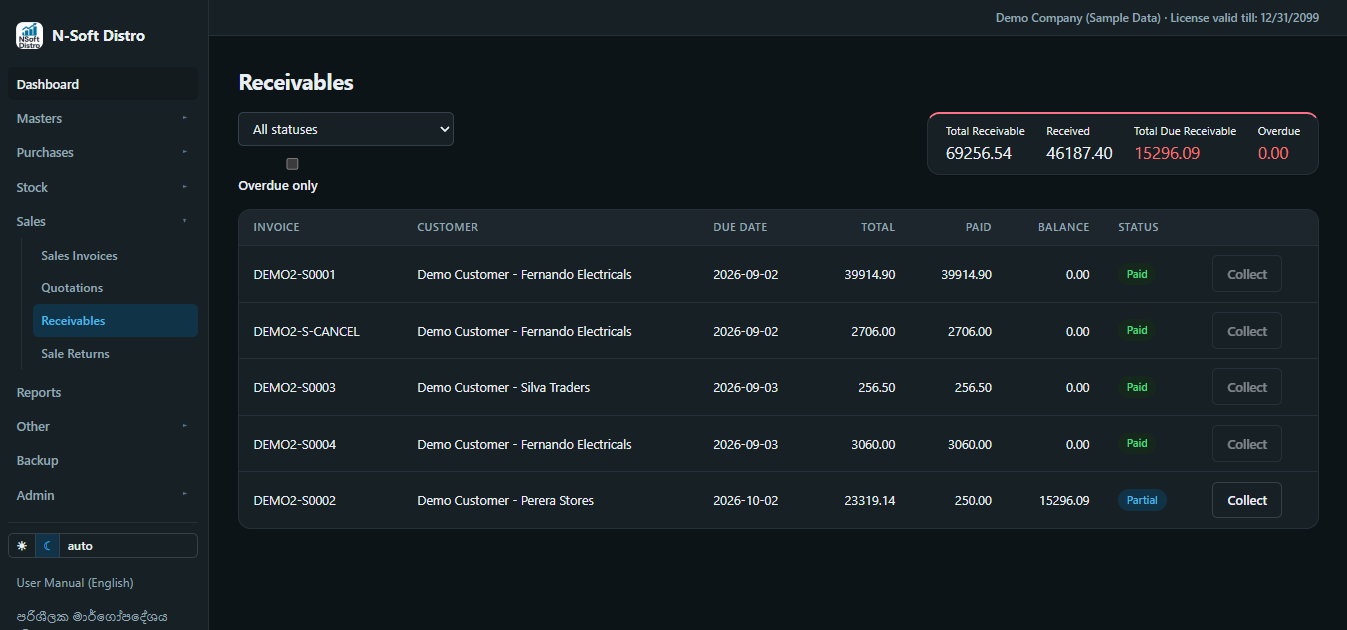The height and width of the screenshot is (630, 1347).
Task: Select invoice number DEMO2-S0002
Action: [294, 500]
